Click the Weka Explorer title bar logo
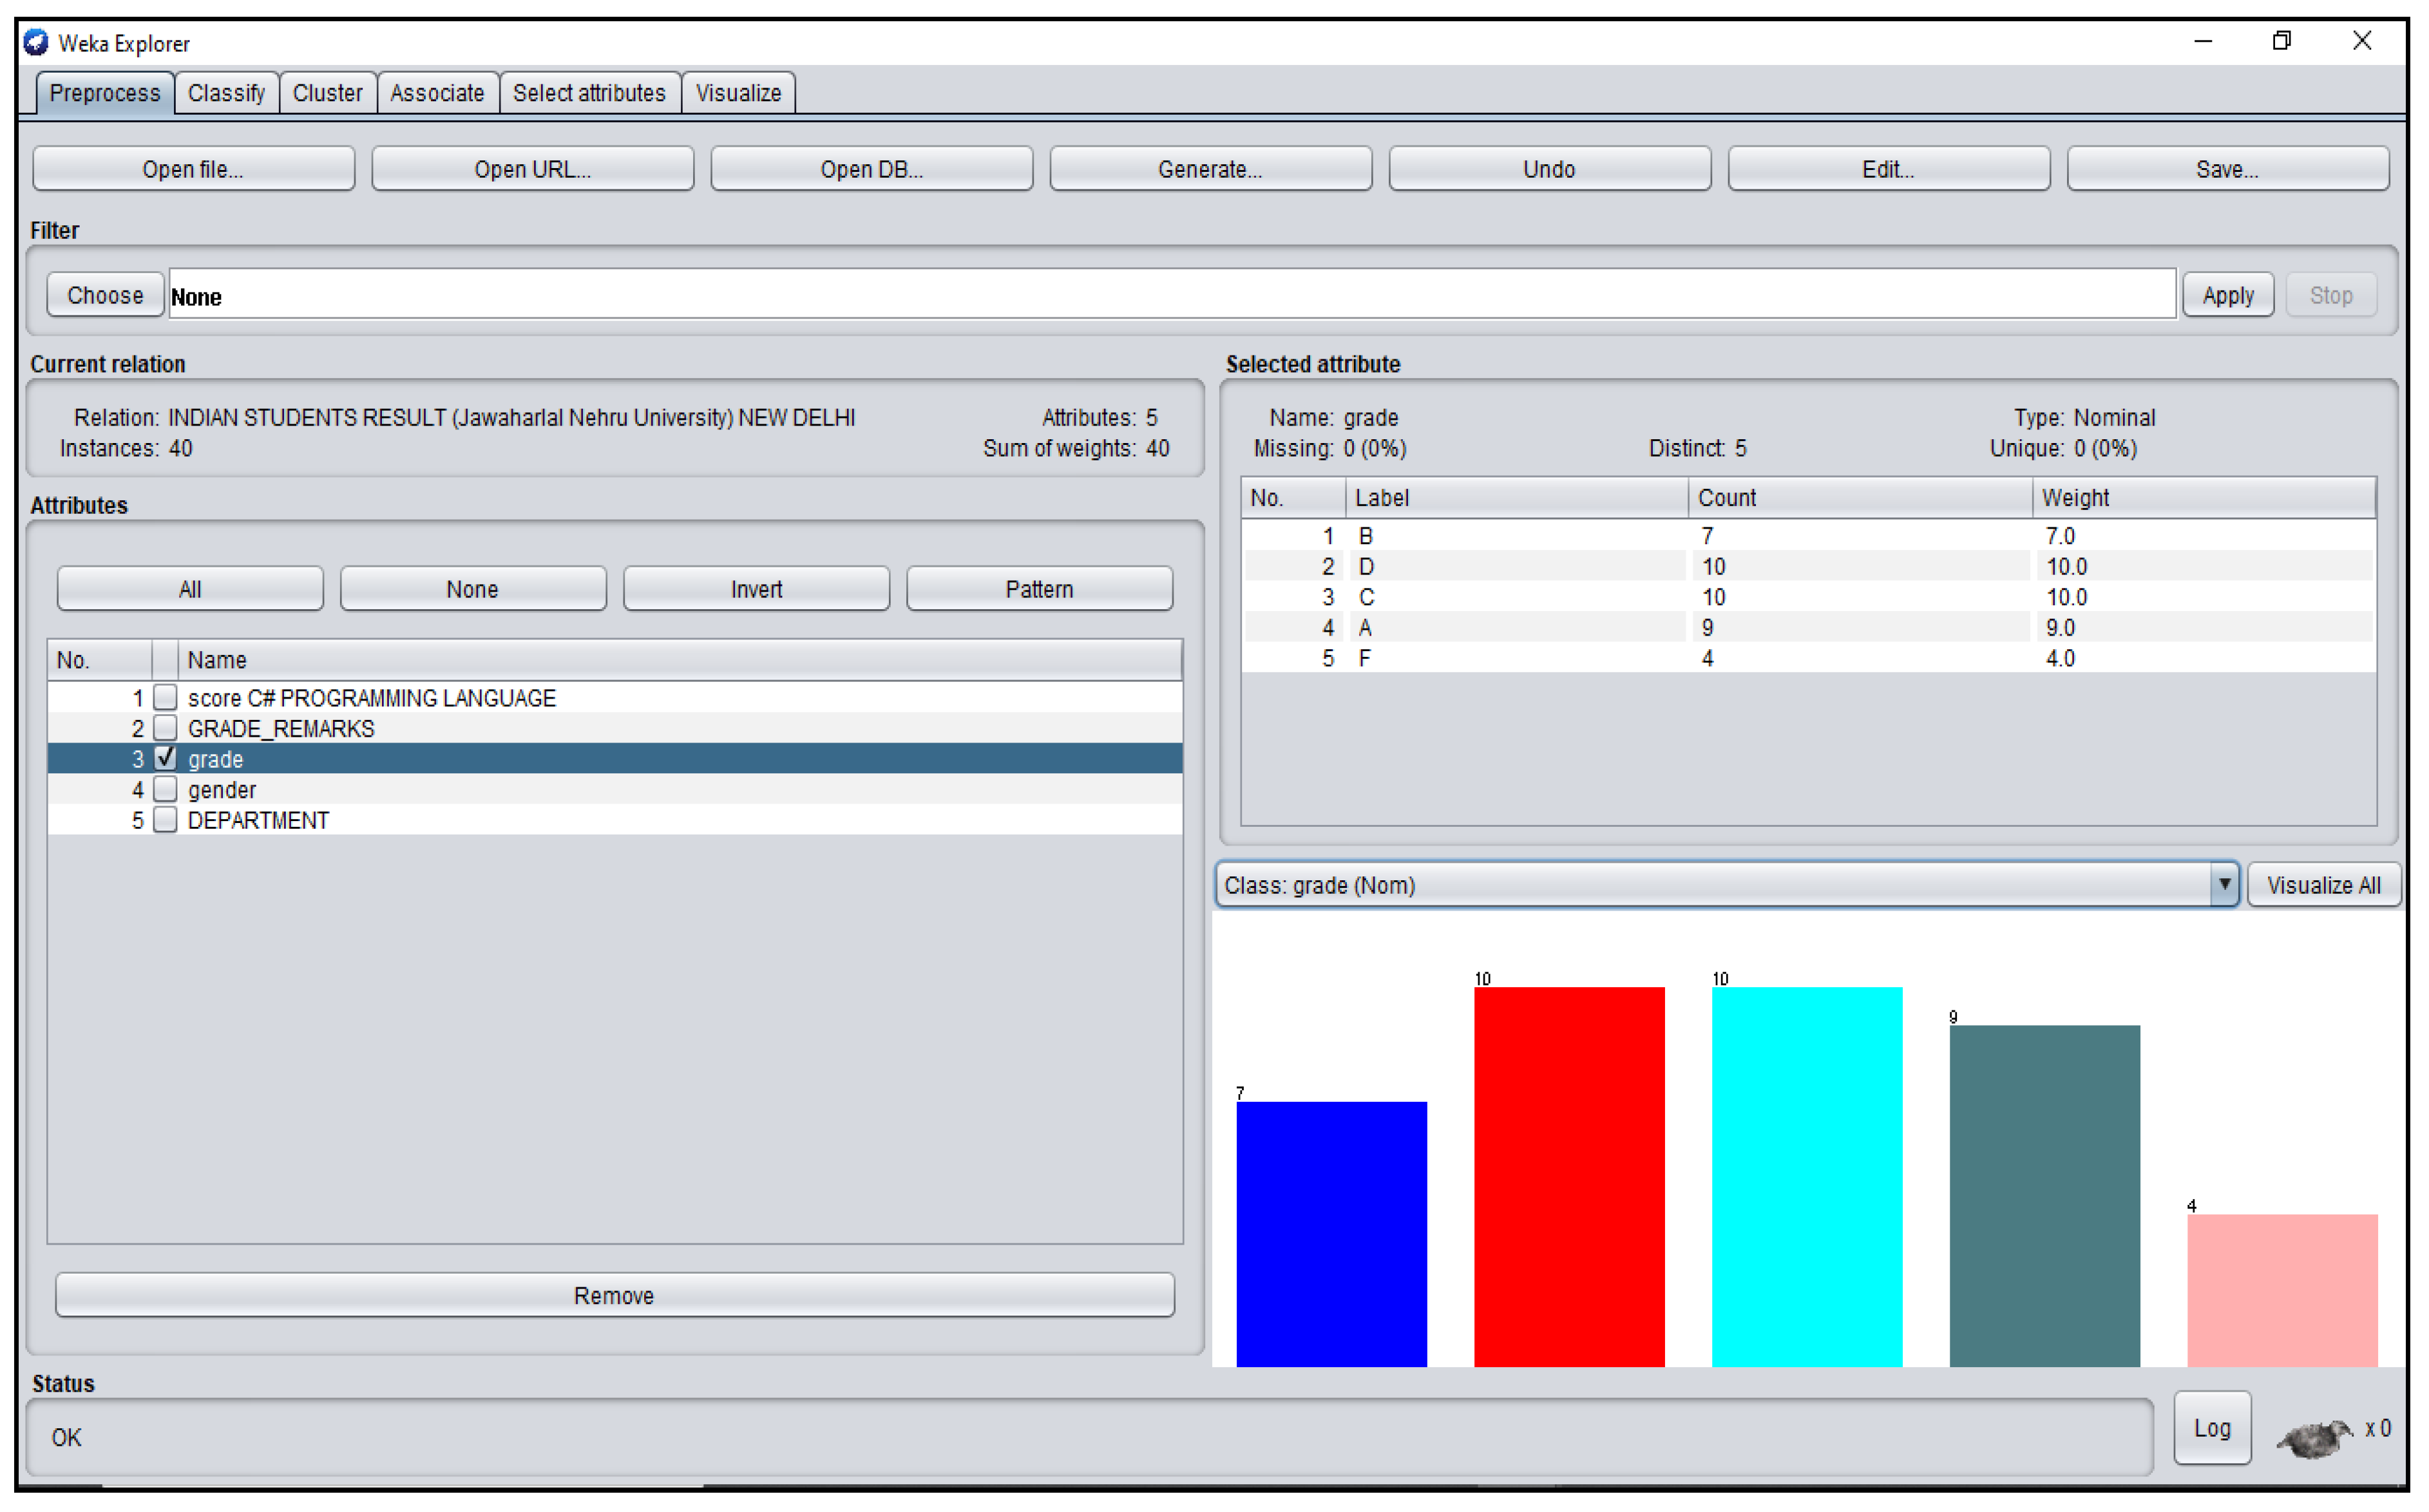 36,42
